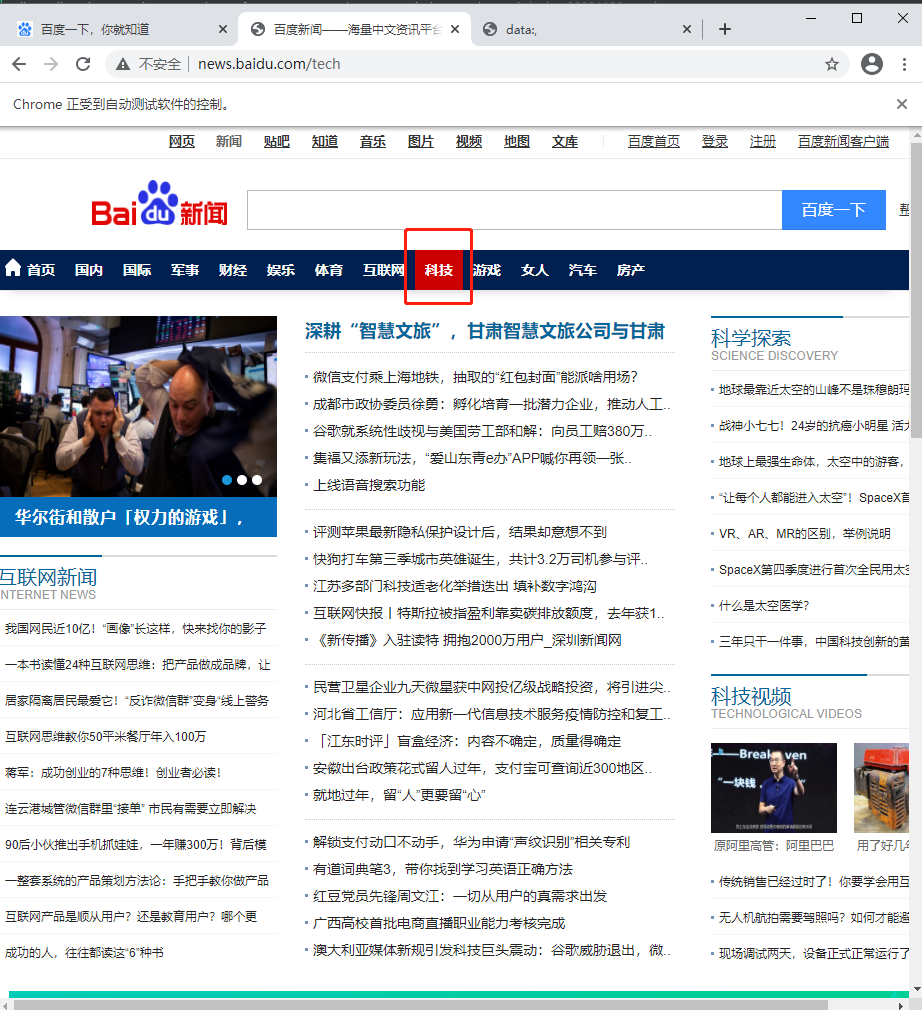The width and height of the screenshot is (922, 1010).
Task: Open the Wall Street traders carousel image
Action: 139,406
